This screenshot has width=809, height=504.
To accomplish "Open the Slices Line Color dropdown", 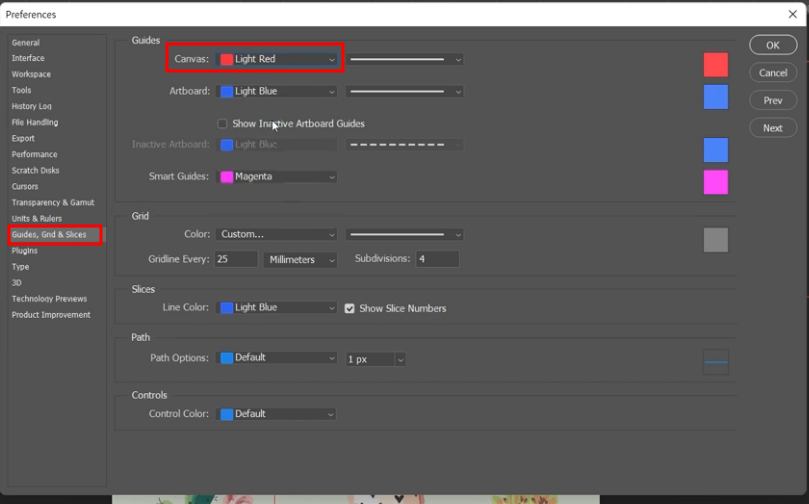I will click(277, 307).
